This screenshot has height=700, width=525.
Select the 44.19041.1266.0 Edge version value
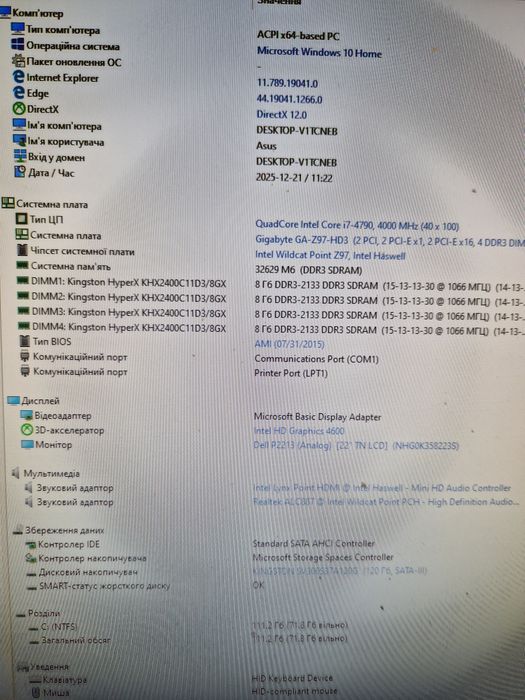[289, 99]
